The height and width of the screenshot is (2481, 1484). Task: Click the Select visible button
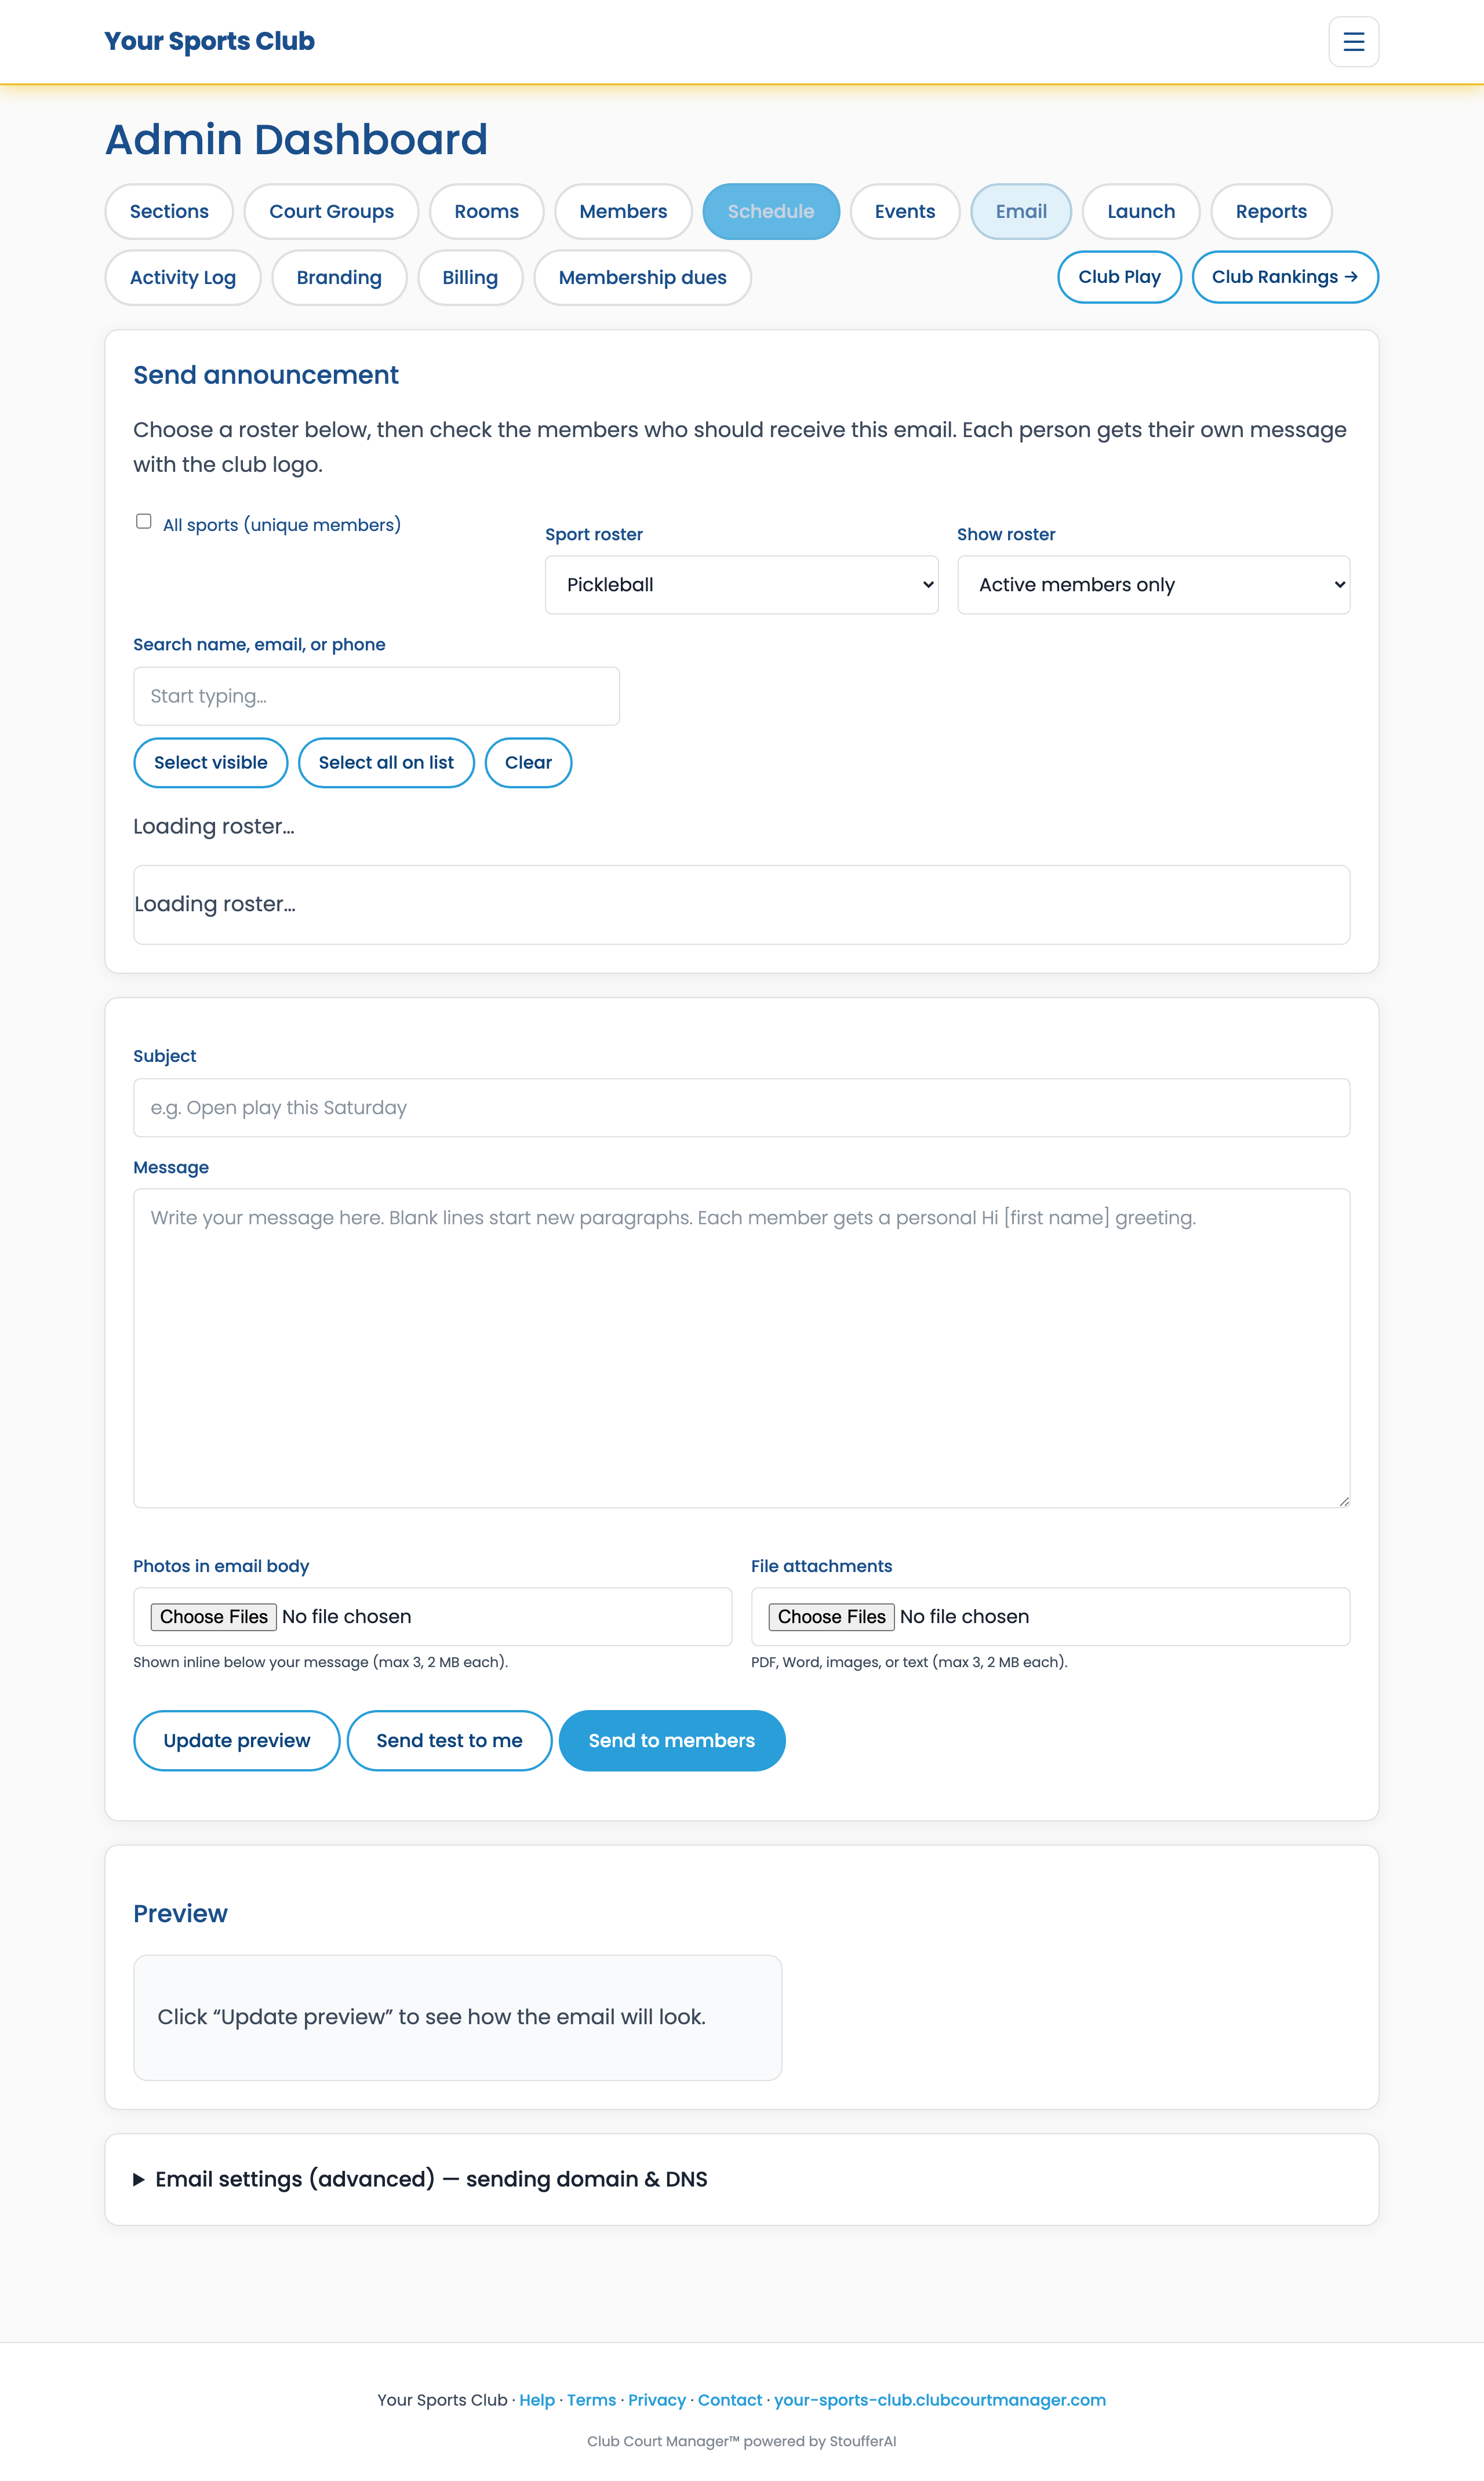pyautogui.click(x=211, y=763)
